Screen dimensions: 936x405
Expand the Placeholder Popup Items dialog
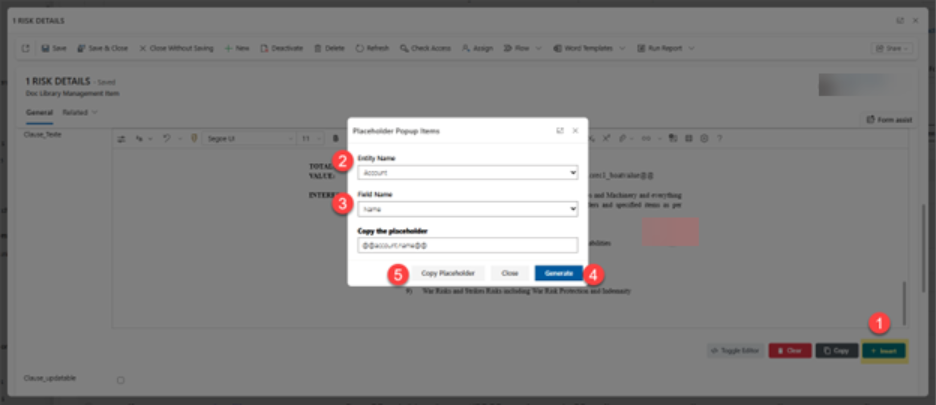(x=560, y=130)
